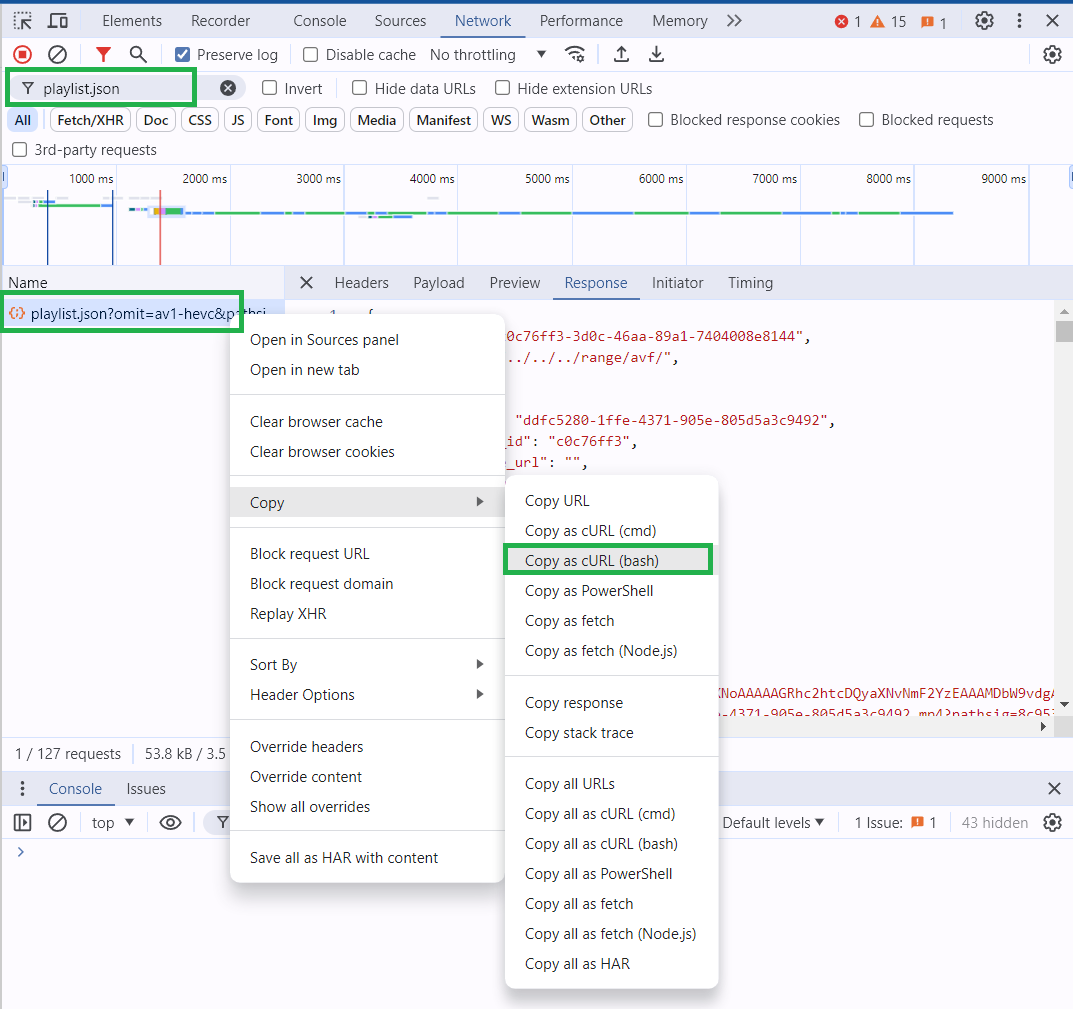Choose Copy as fetch (Node.js)
This screenshot has width=1073, height=1009.
(611, 650)
